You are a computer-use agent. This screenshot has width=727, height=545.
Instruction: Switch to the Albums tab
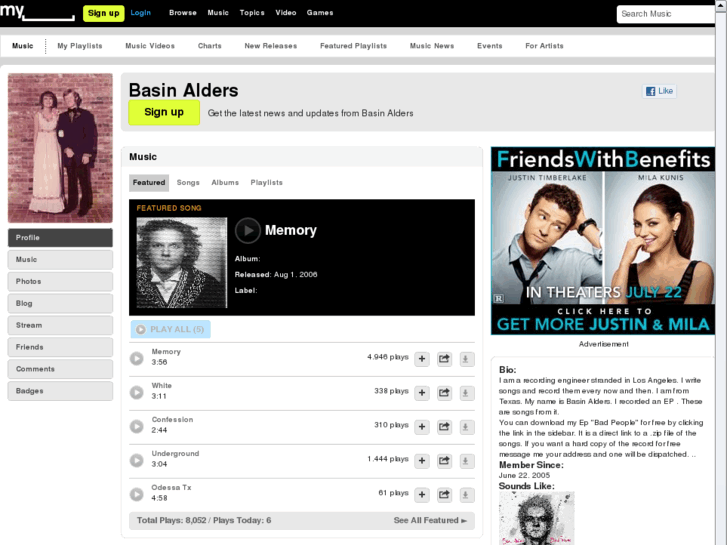pos(225,183)
